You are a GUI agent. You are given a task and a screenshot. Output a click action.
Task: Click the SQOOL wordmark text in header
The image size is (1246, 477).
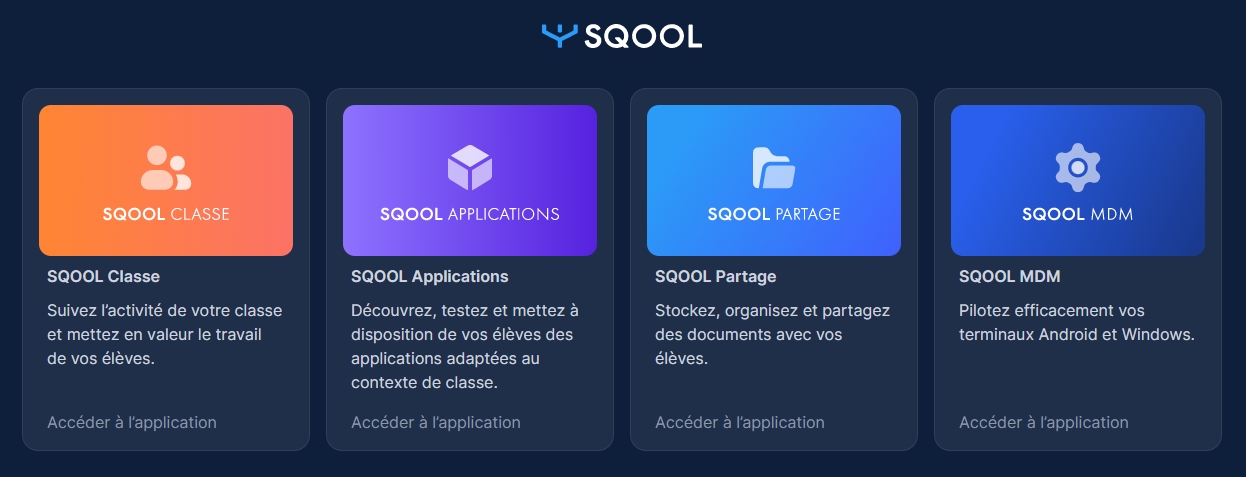(x=643, y=36)
